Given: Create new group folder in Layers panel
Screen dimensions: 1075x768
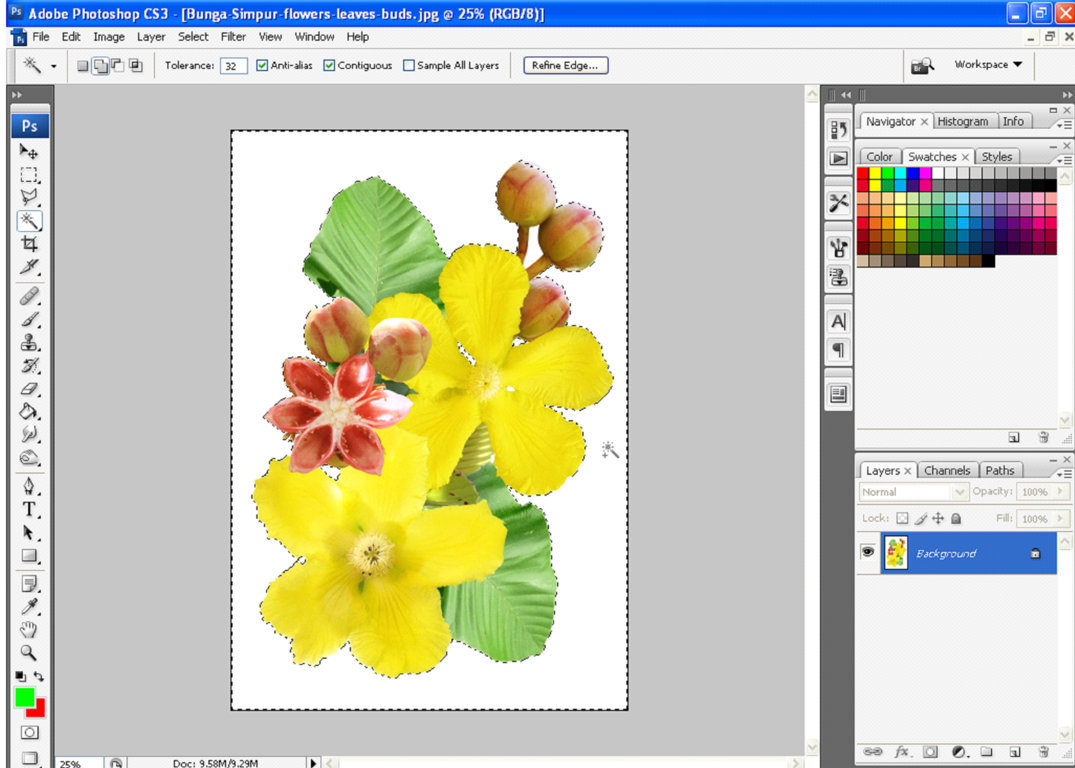Looking at the screenshot, I should click(x=987, y=752).
